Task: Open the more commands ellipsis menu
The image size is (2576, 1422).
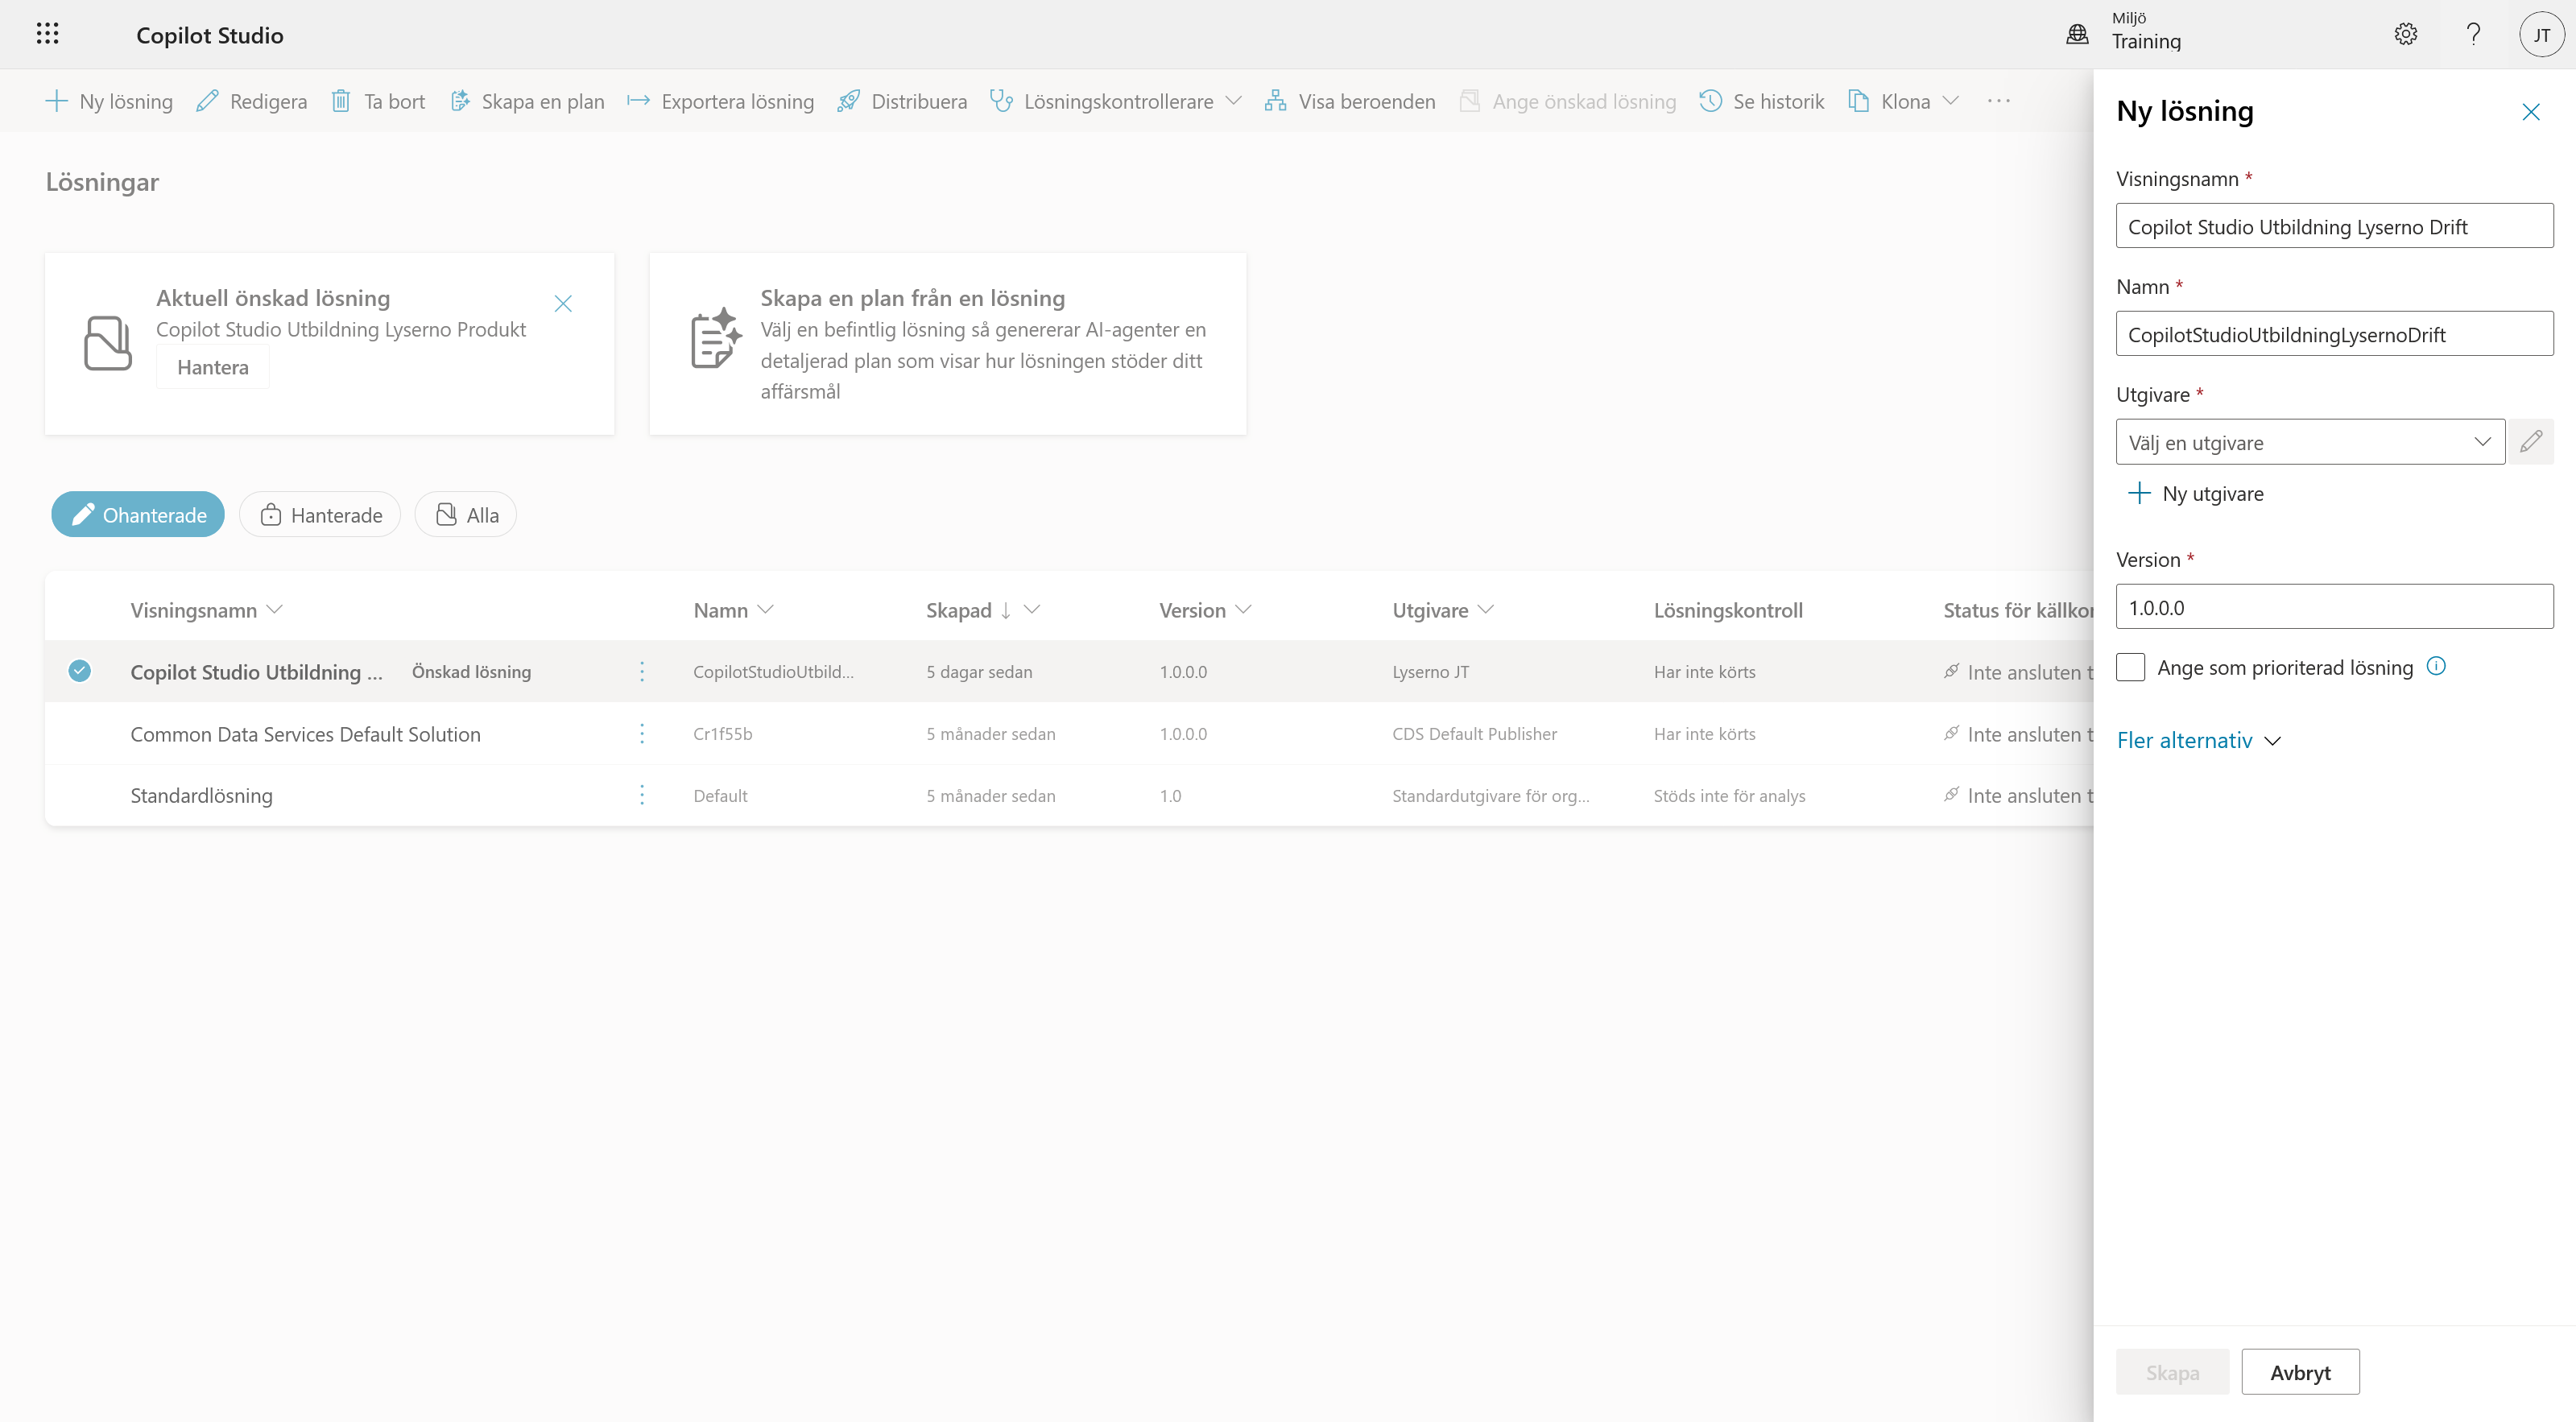Action: click(1999, 101)
